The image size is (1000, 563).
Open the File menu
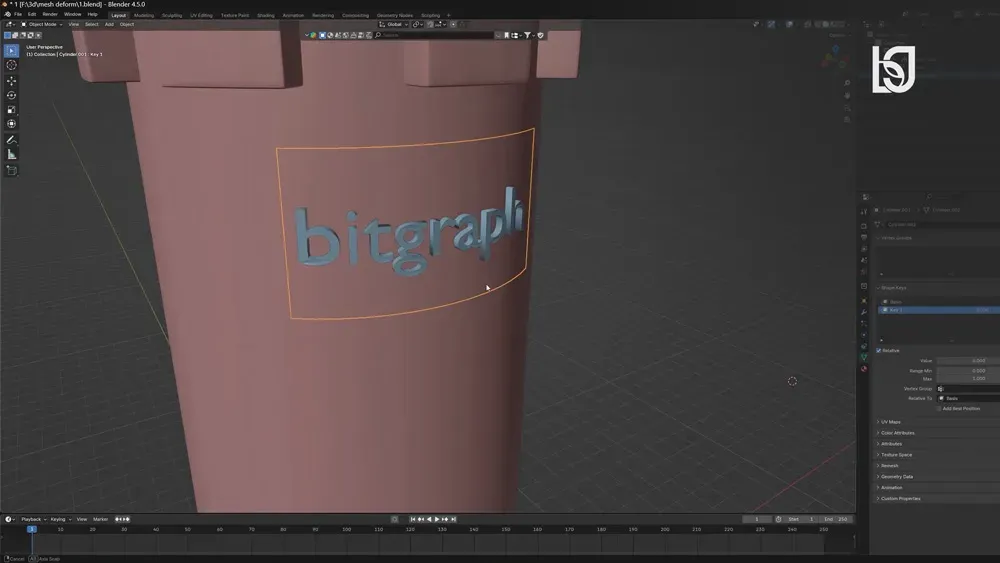(18, 14)
